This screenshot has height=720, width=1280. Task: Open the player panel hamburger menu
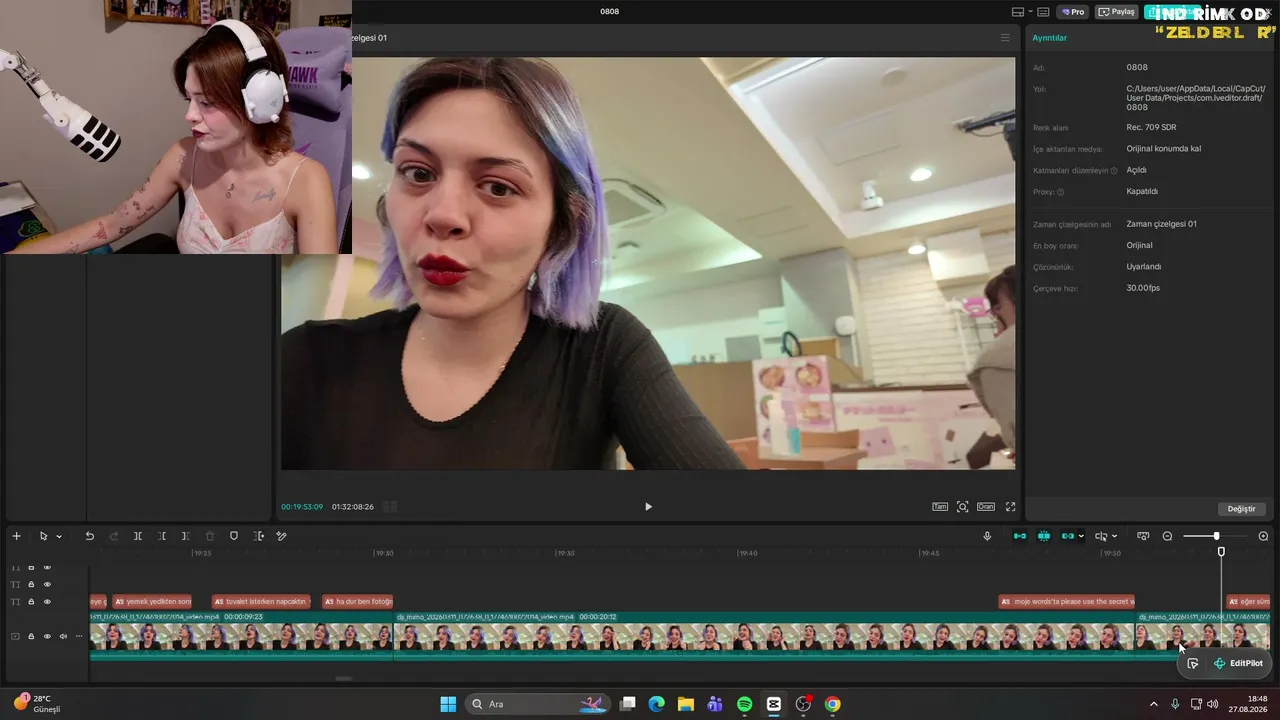[x=1005, y=38]
